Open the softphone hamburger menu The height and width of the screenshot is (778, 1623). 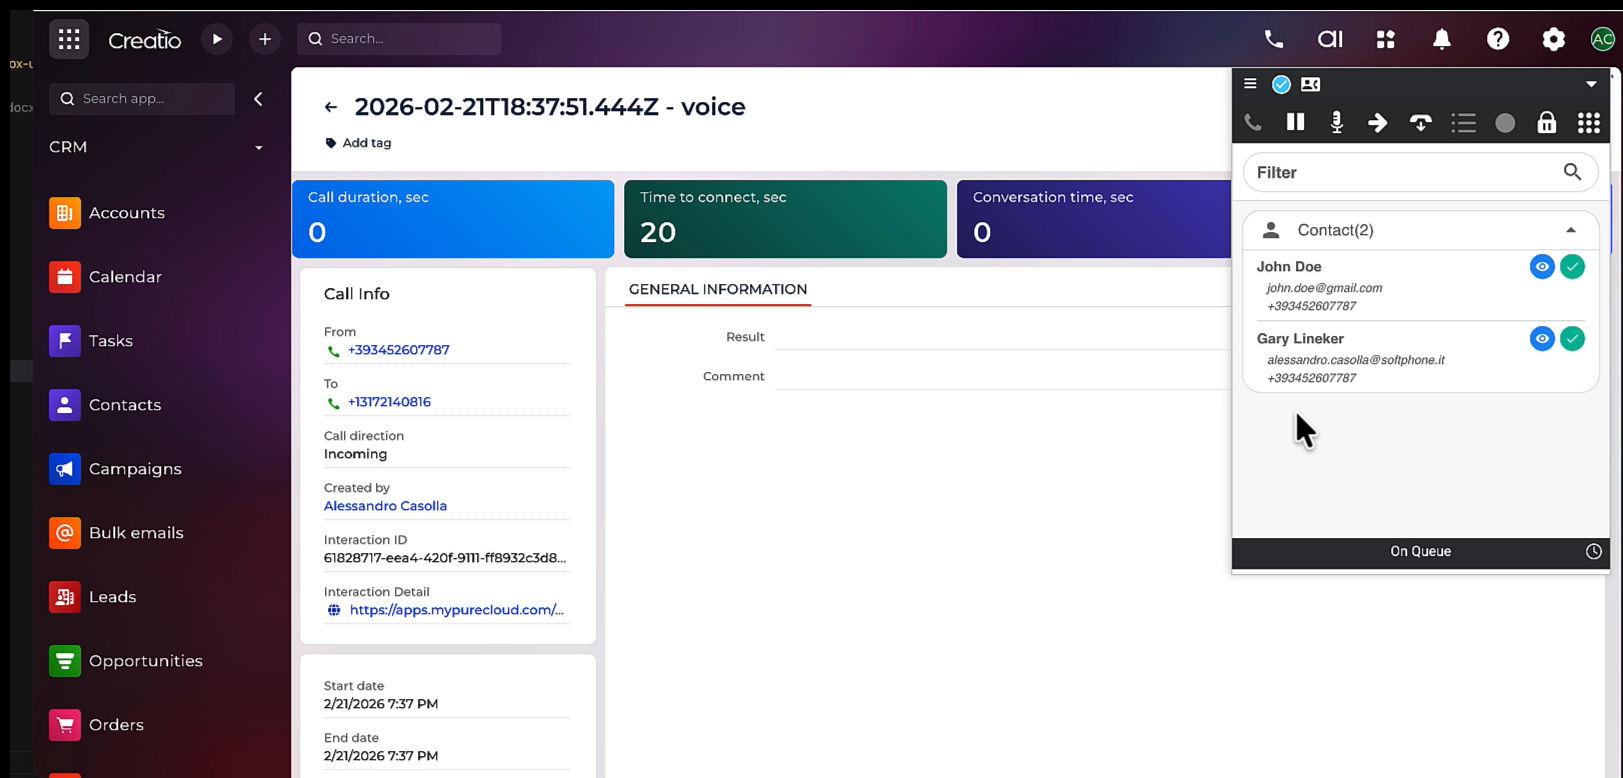[x=1250, y=84]
